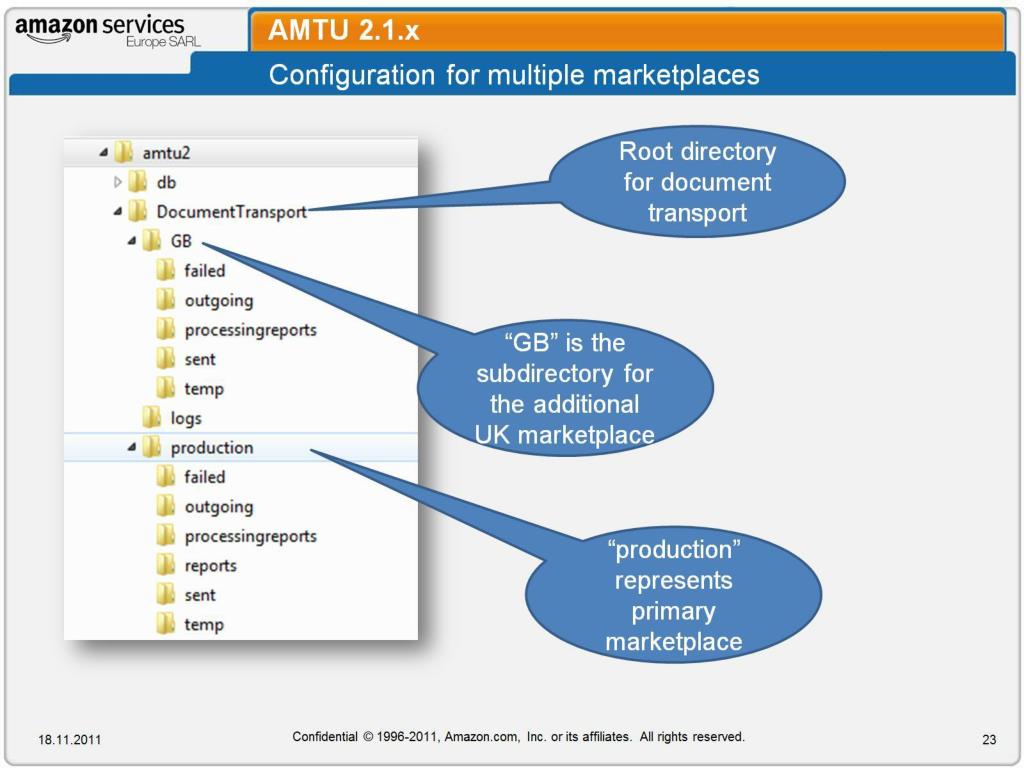Select 'processingreports' label under GB
The image size is (1024, 768).
click(x=251, y=330)
